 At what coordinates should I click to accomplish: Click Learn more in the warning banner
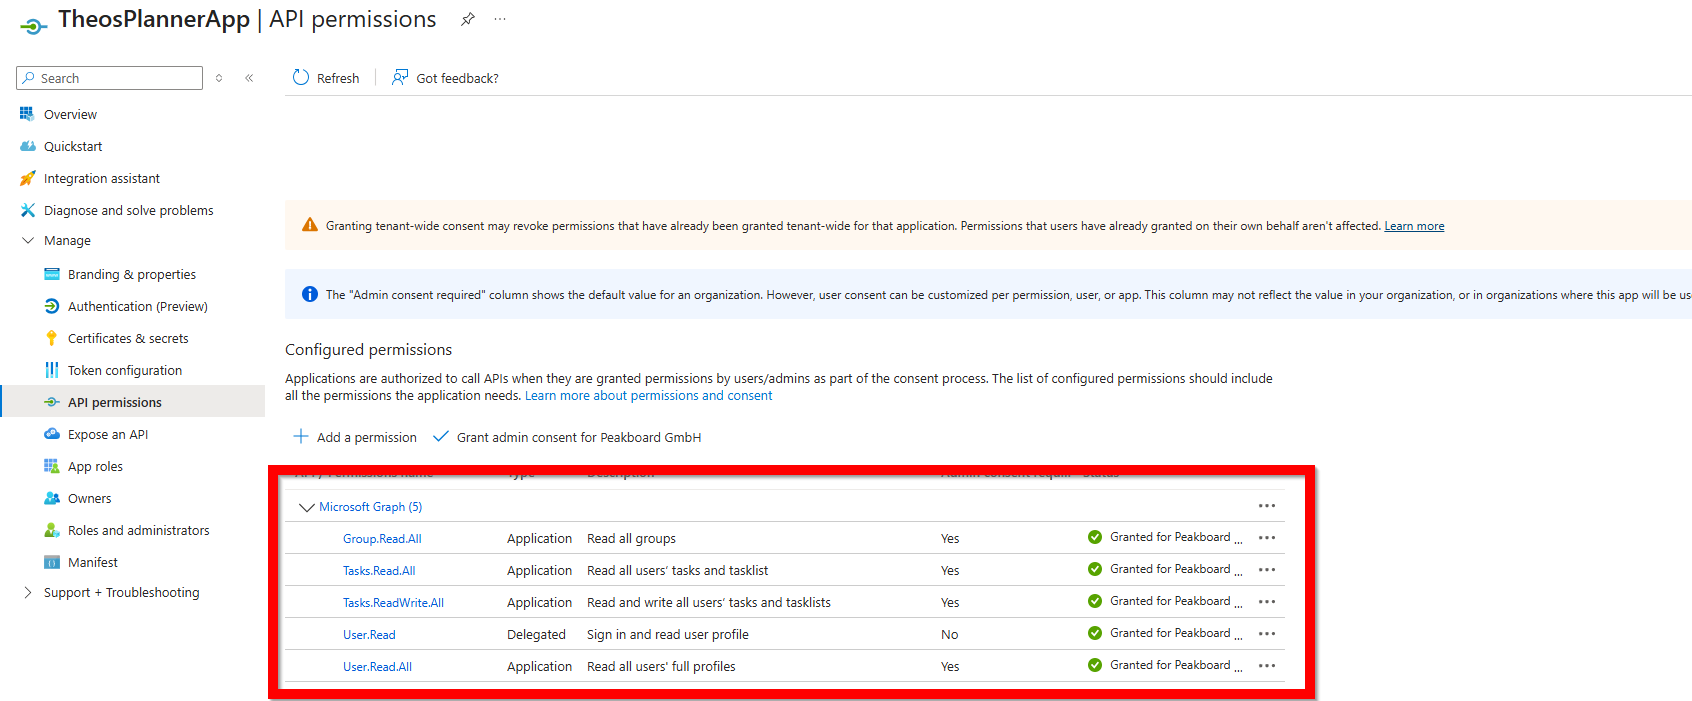pyautogui.click(x=1414, y=226)
